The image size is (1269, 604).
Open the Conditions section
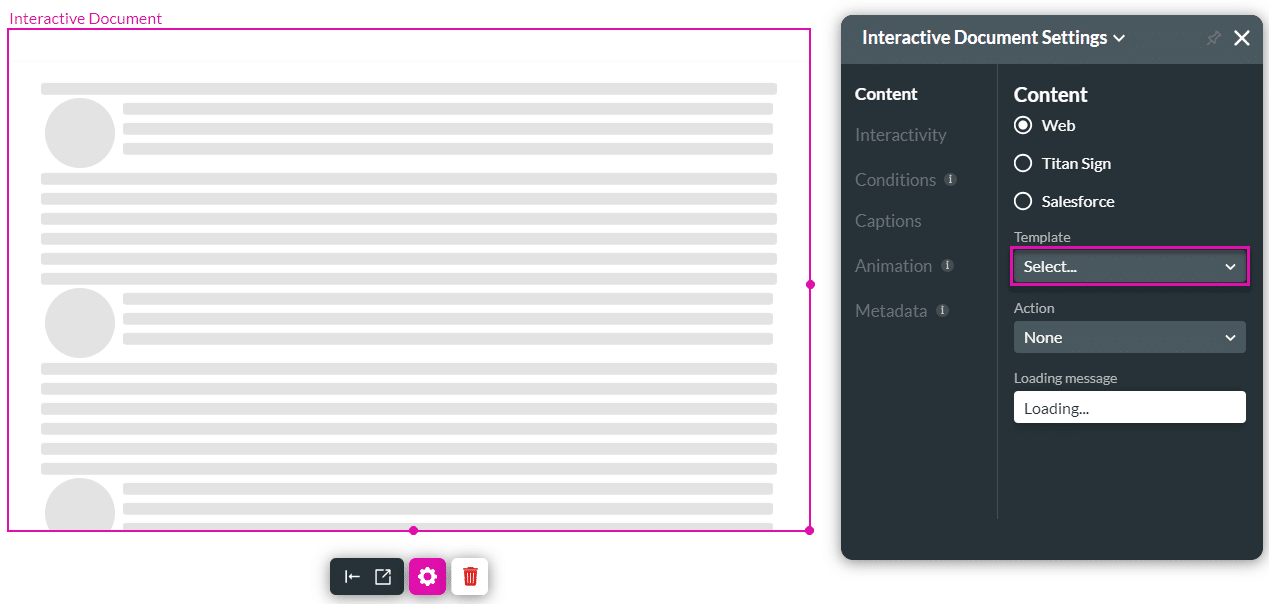coord(897,180)
